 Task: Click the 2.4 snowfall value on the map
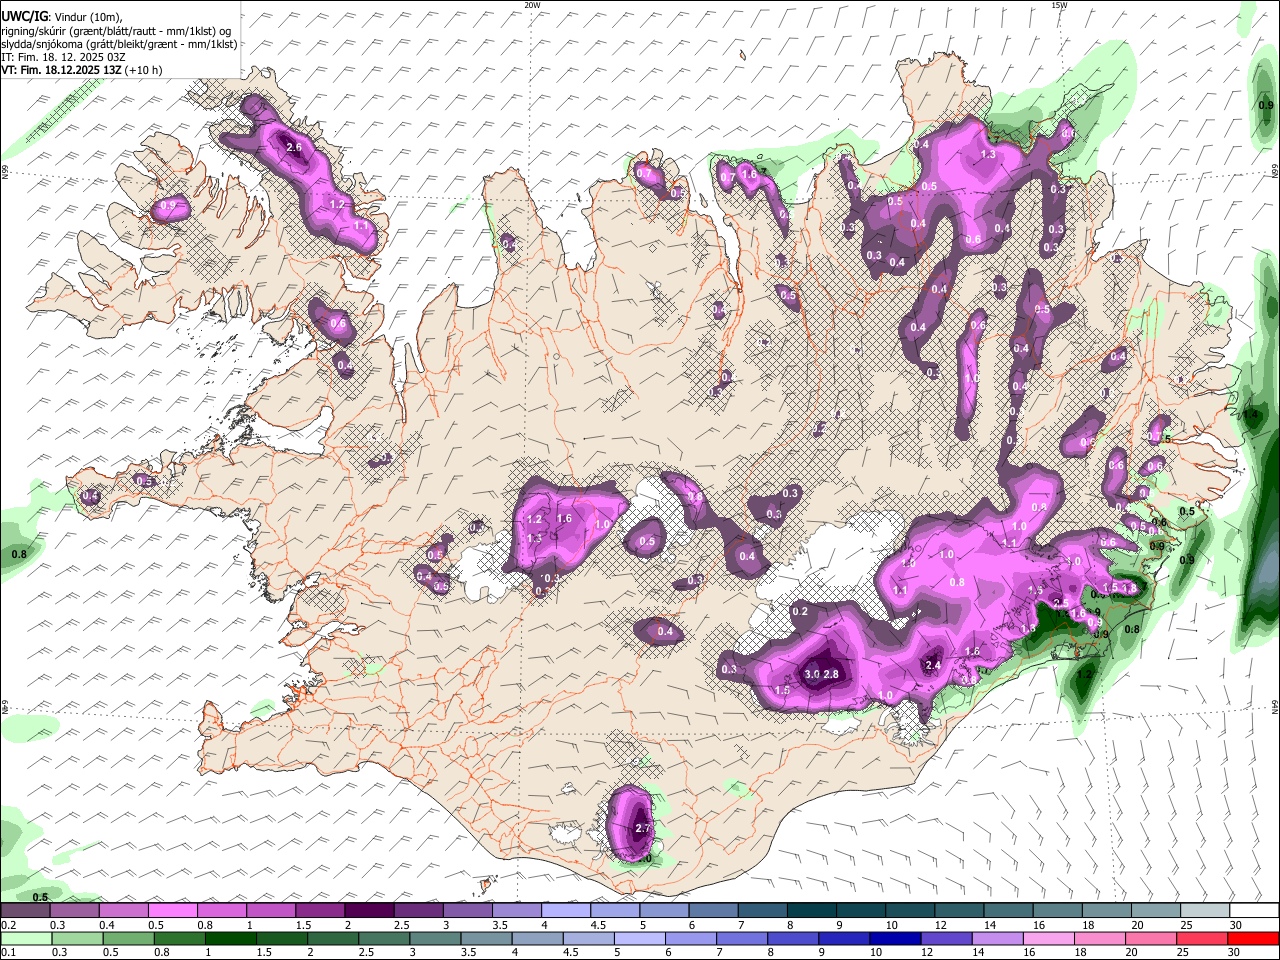point(933,665)
